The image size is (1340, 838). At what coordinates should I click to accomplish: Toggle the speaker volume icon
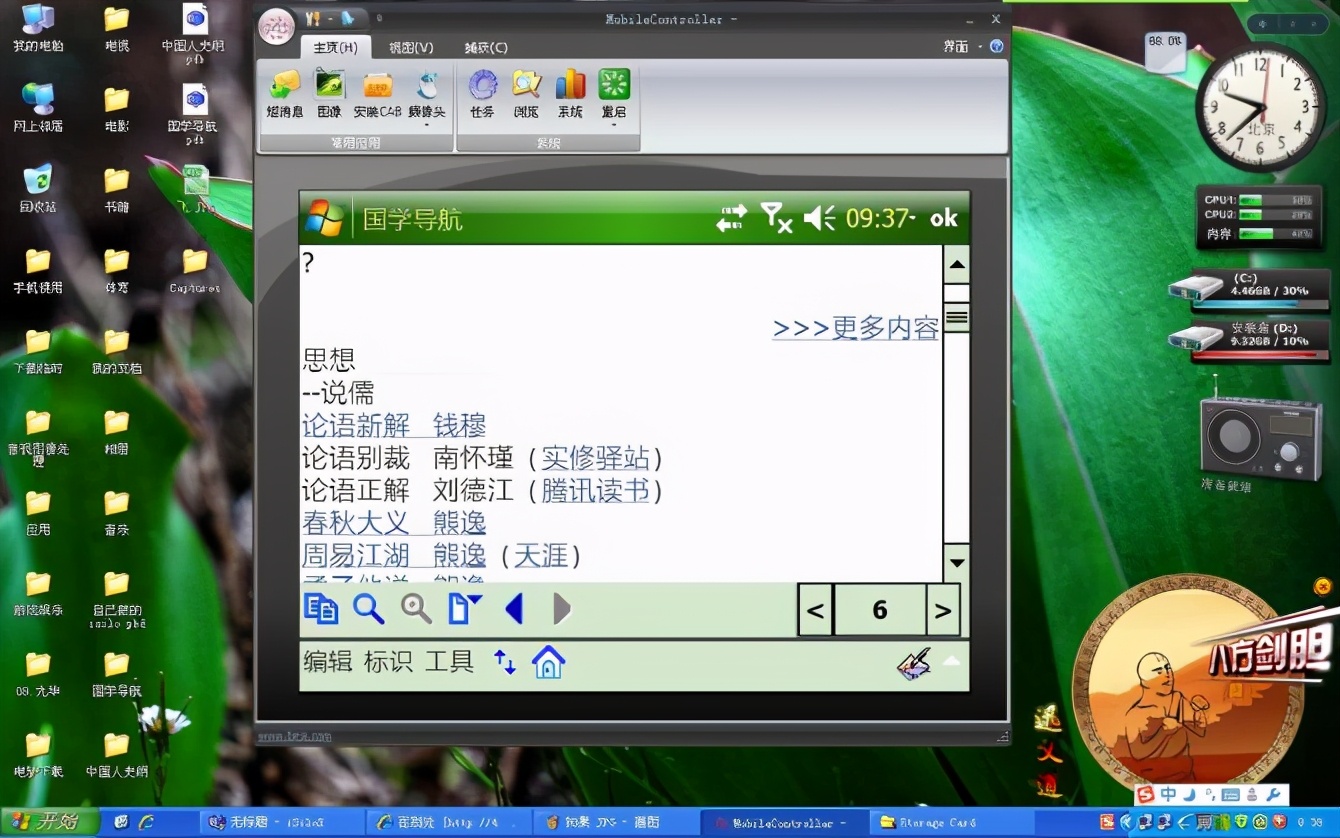tap(820, 218)
